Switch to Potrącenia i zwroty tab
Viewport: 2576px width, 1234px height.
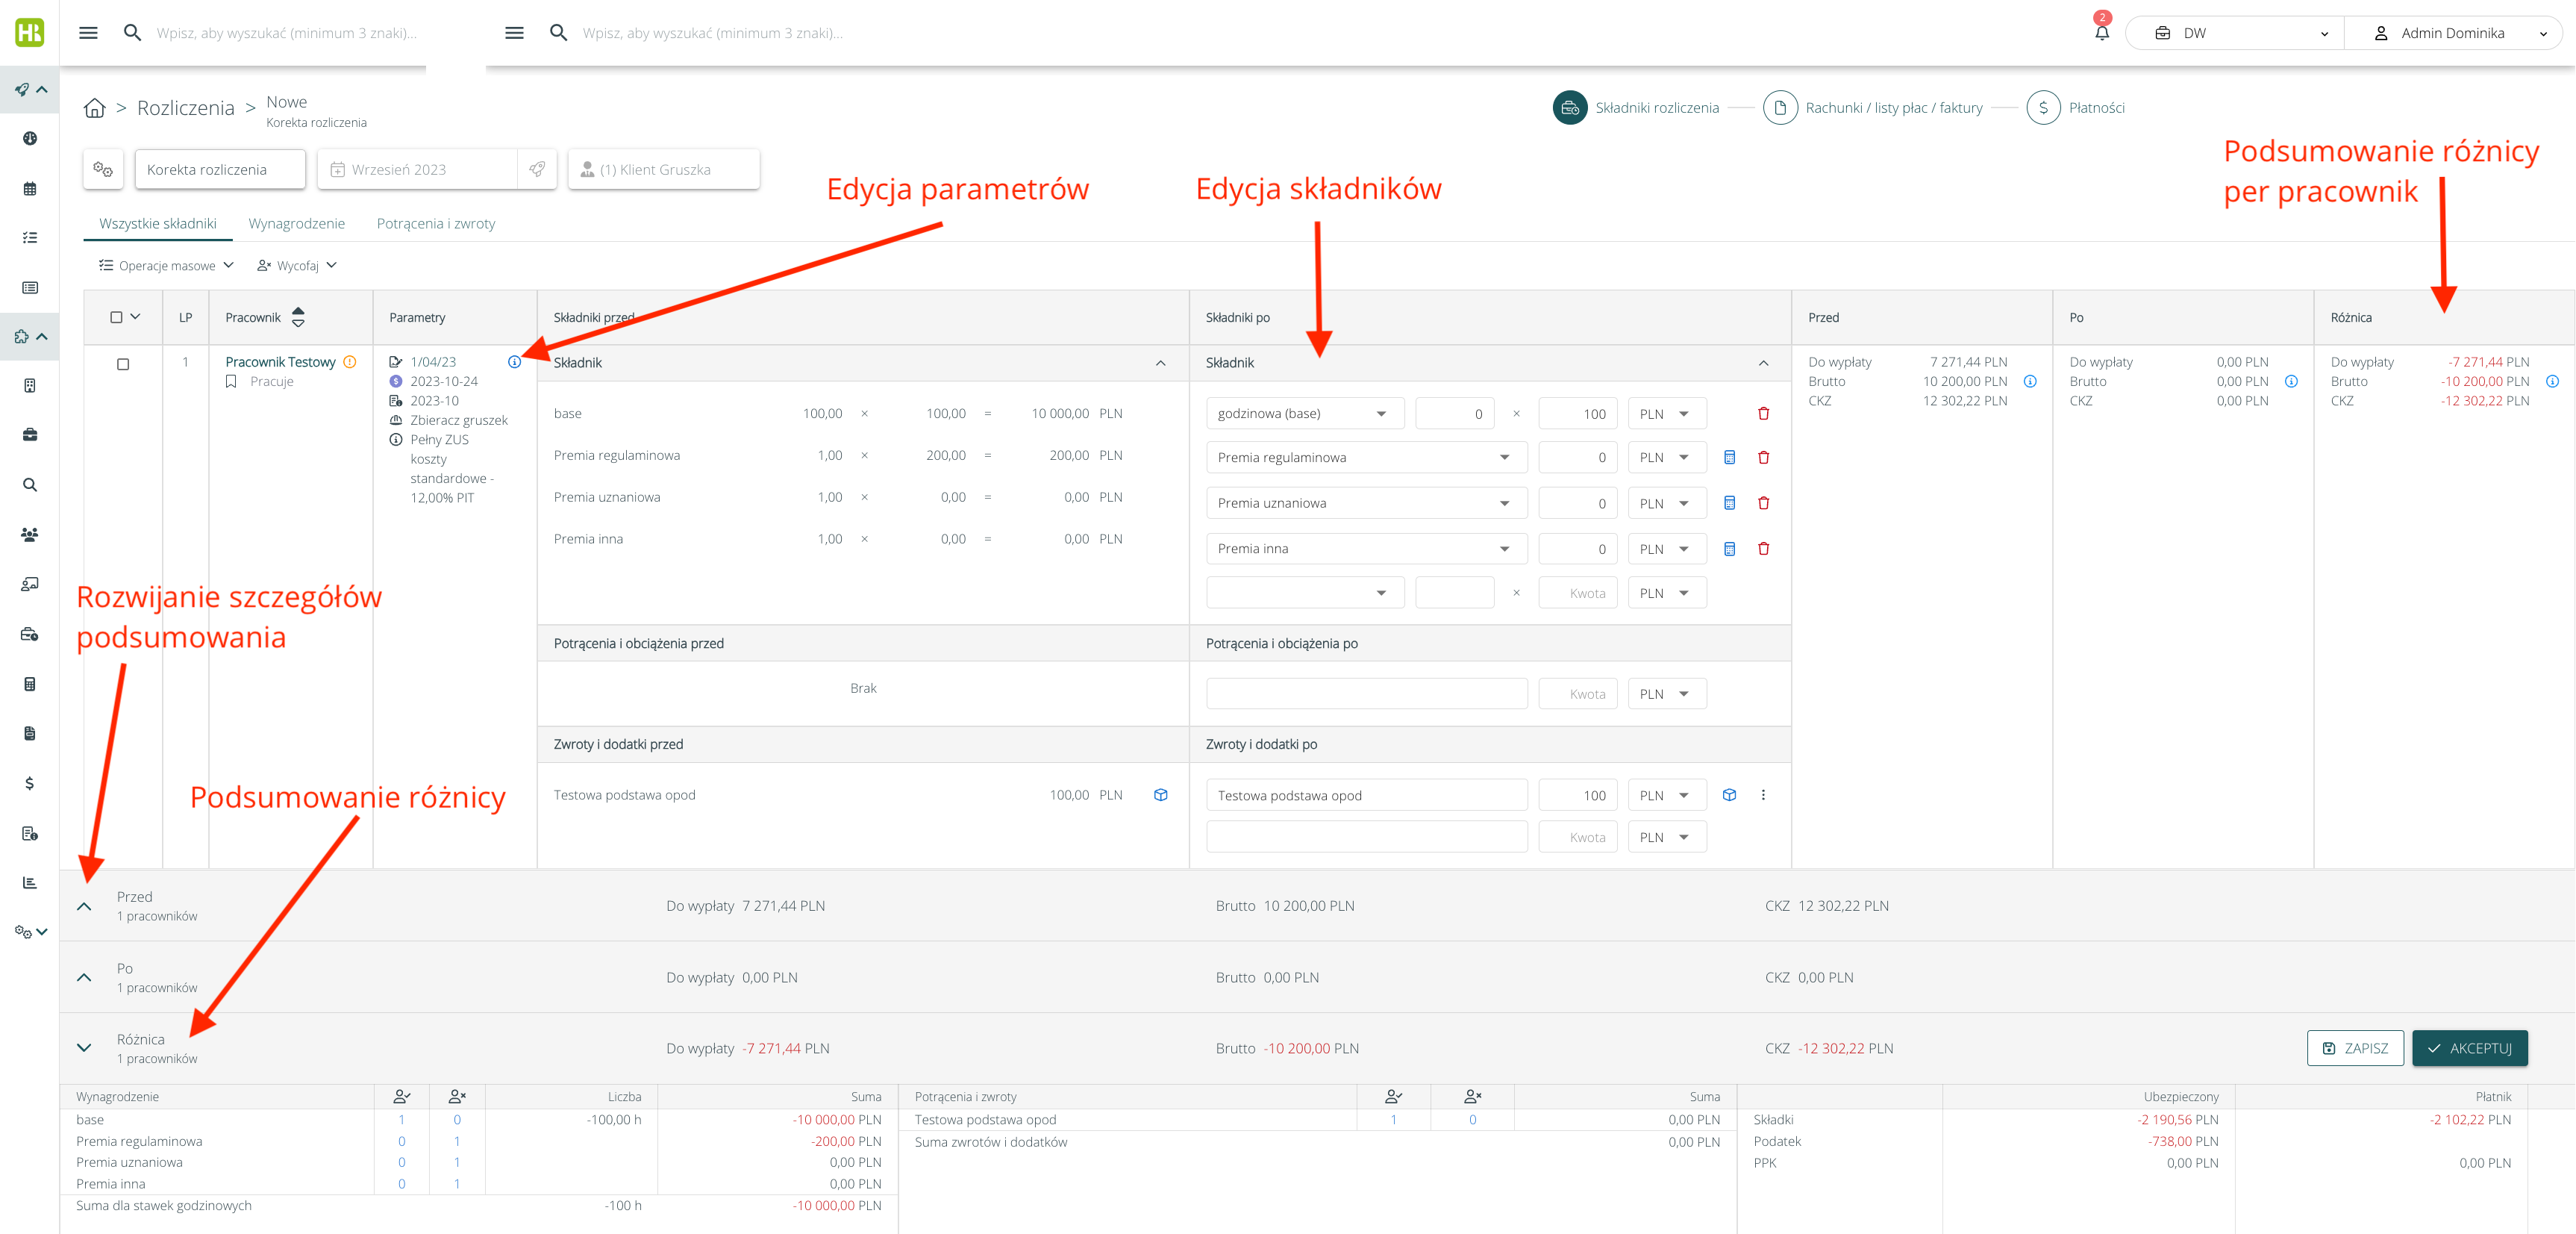pos(435,223)
